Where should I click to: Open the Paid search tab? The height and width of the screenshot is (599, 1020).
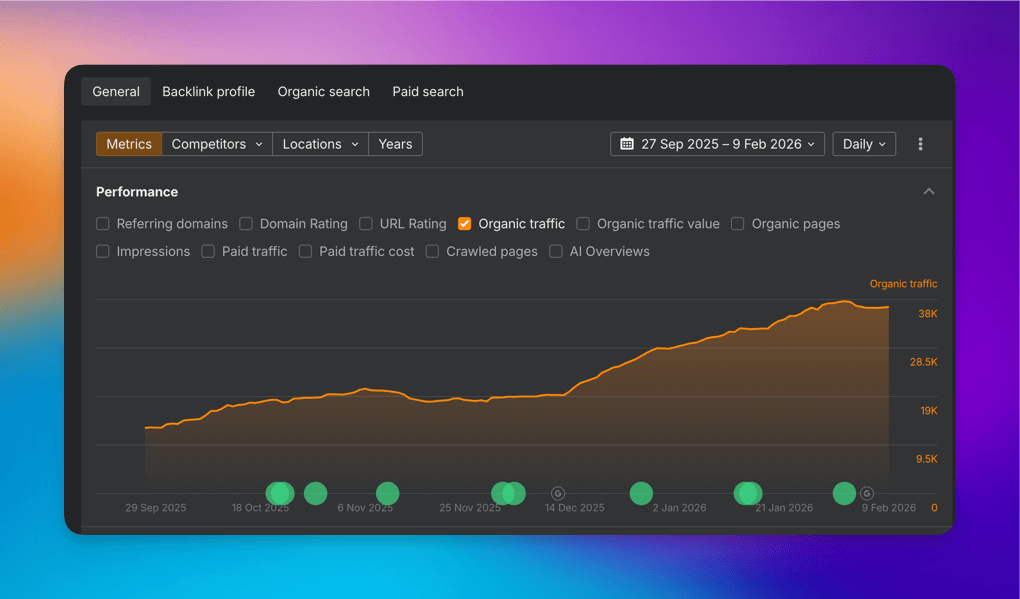(428, 92)
